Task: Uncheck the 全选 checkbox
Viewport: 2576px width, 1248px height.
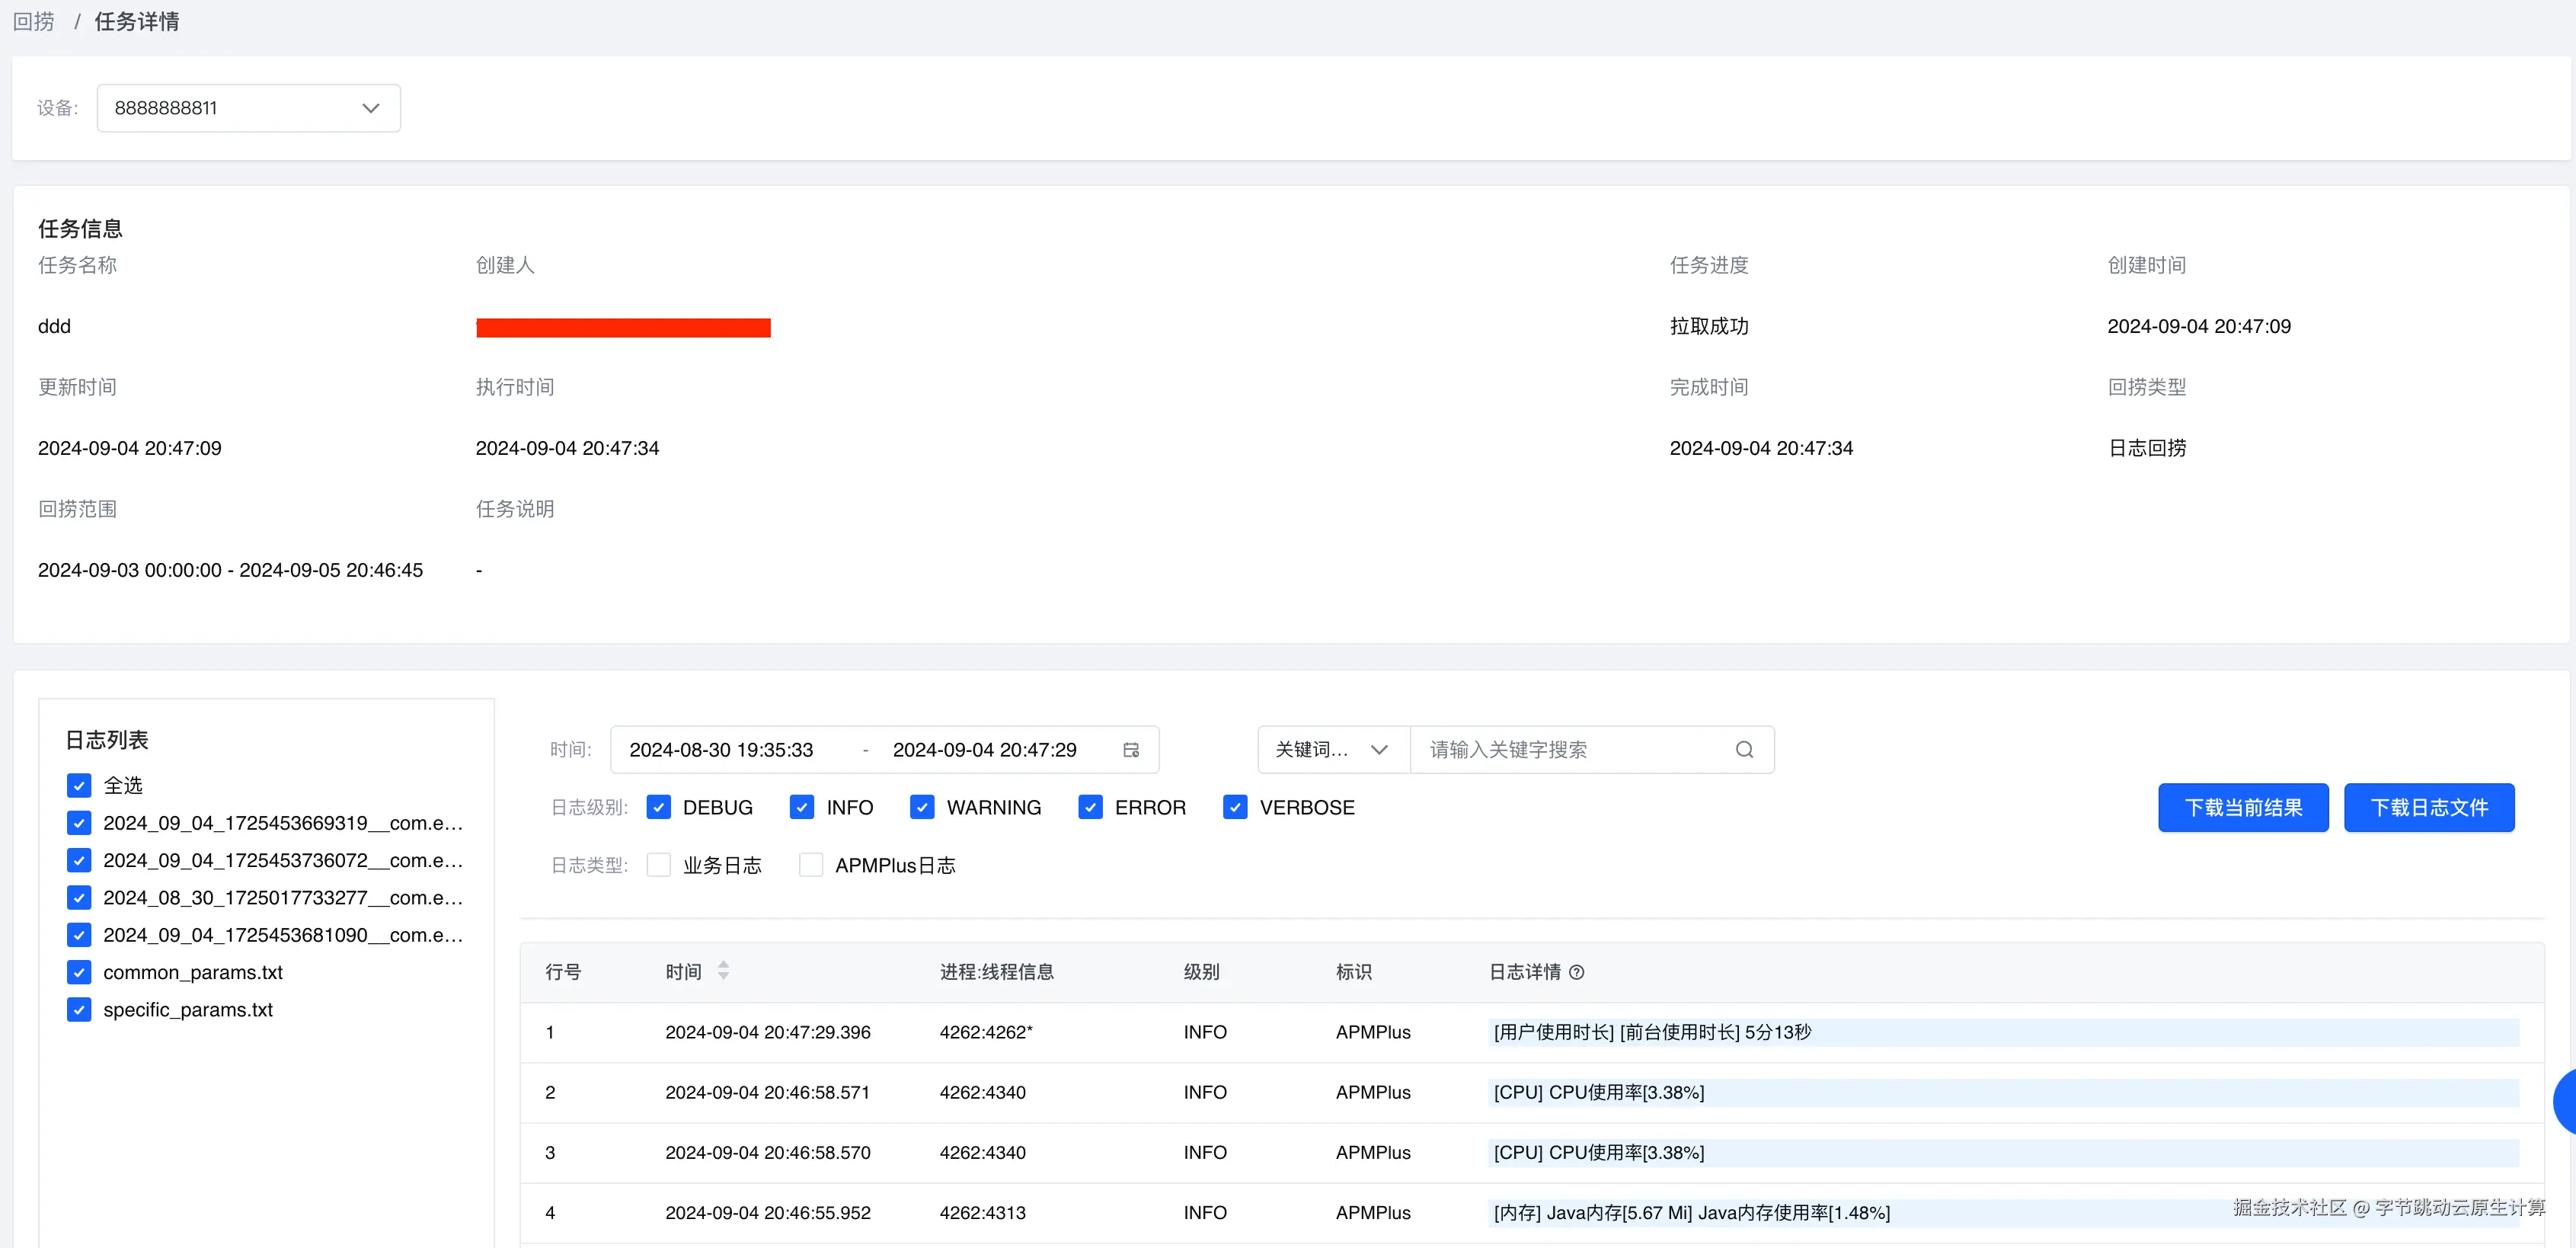Action: click(79, 785)
